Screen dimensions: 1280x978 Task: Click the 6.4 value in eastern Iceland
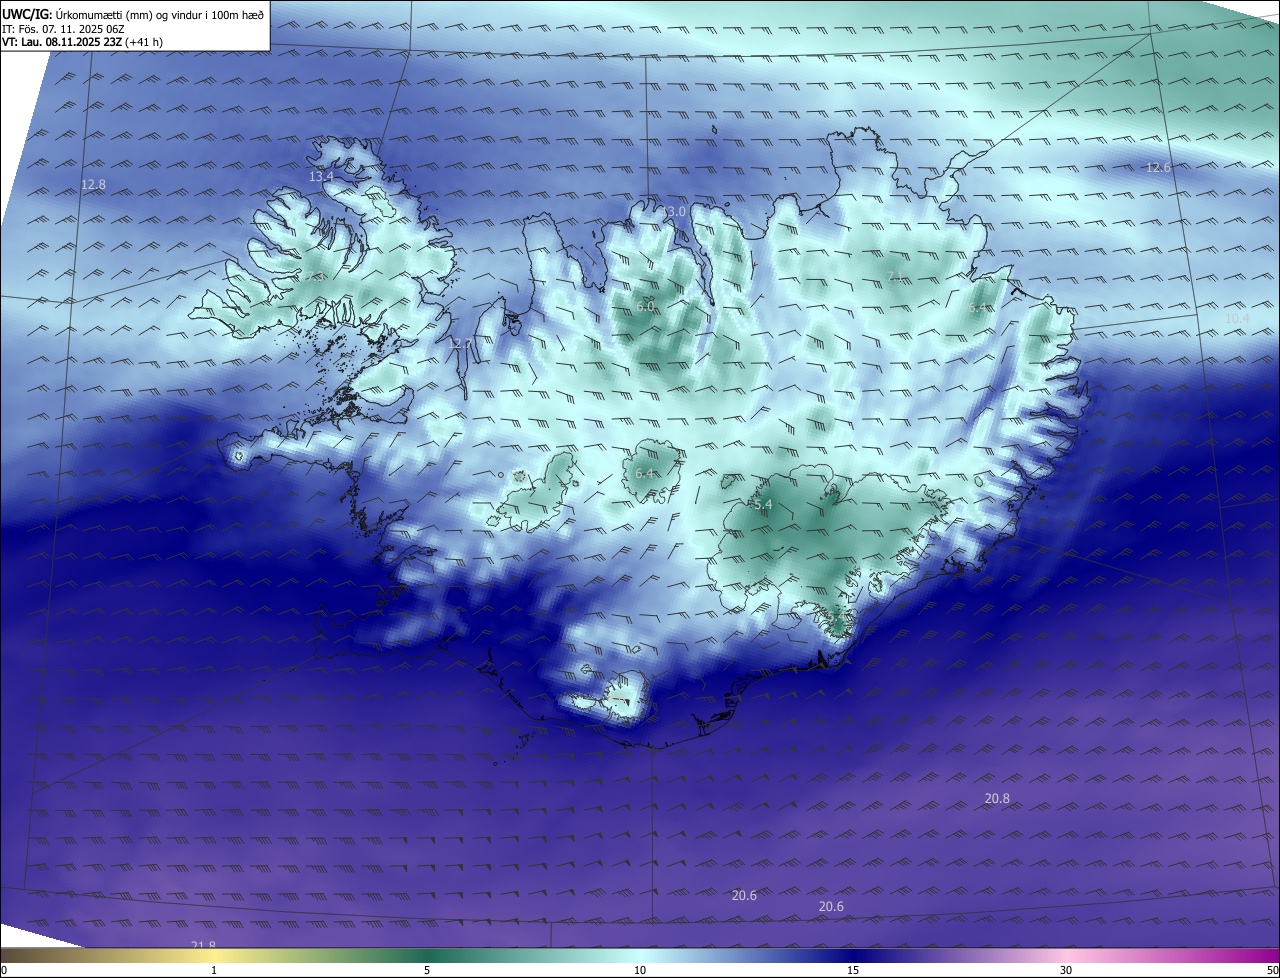[x=977, y=307]
